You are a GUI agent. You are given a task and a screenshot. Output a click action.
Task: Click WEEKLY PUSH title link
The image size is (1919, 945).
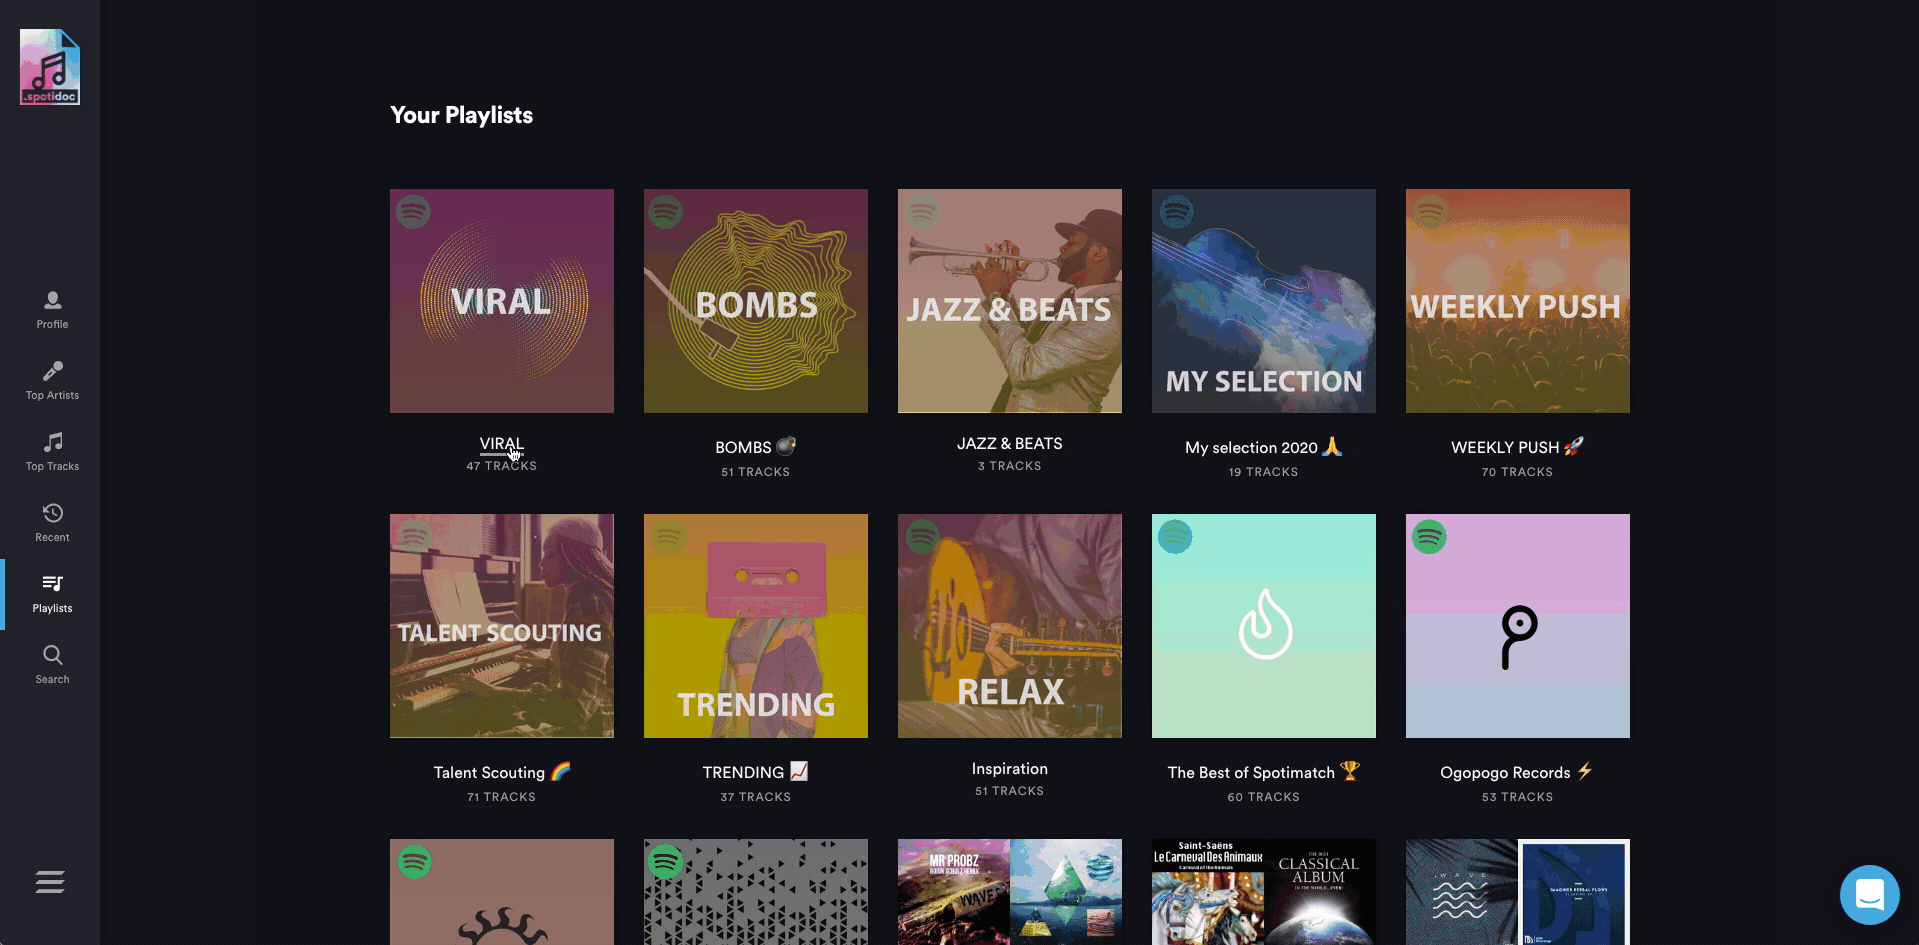coord(1517,447)
